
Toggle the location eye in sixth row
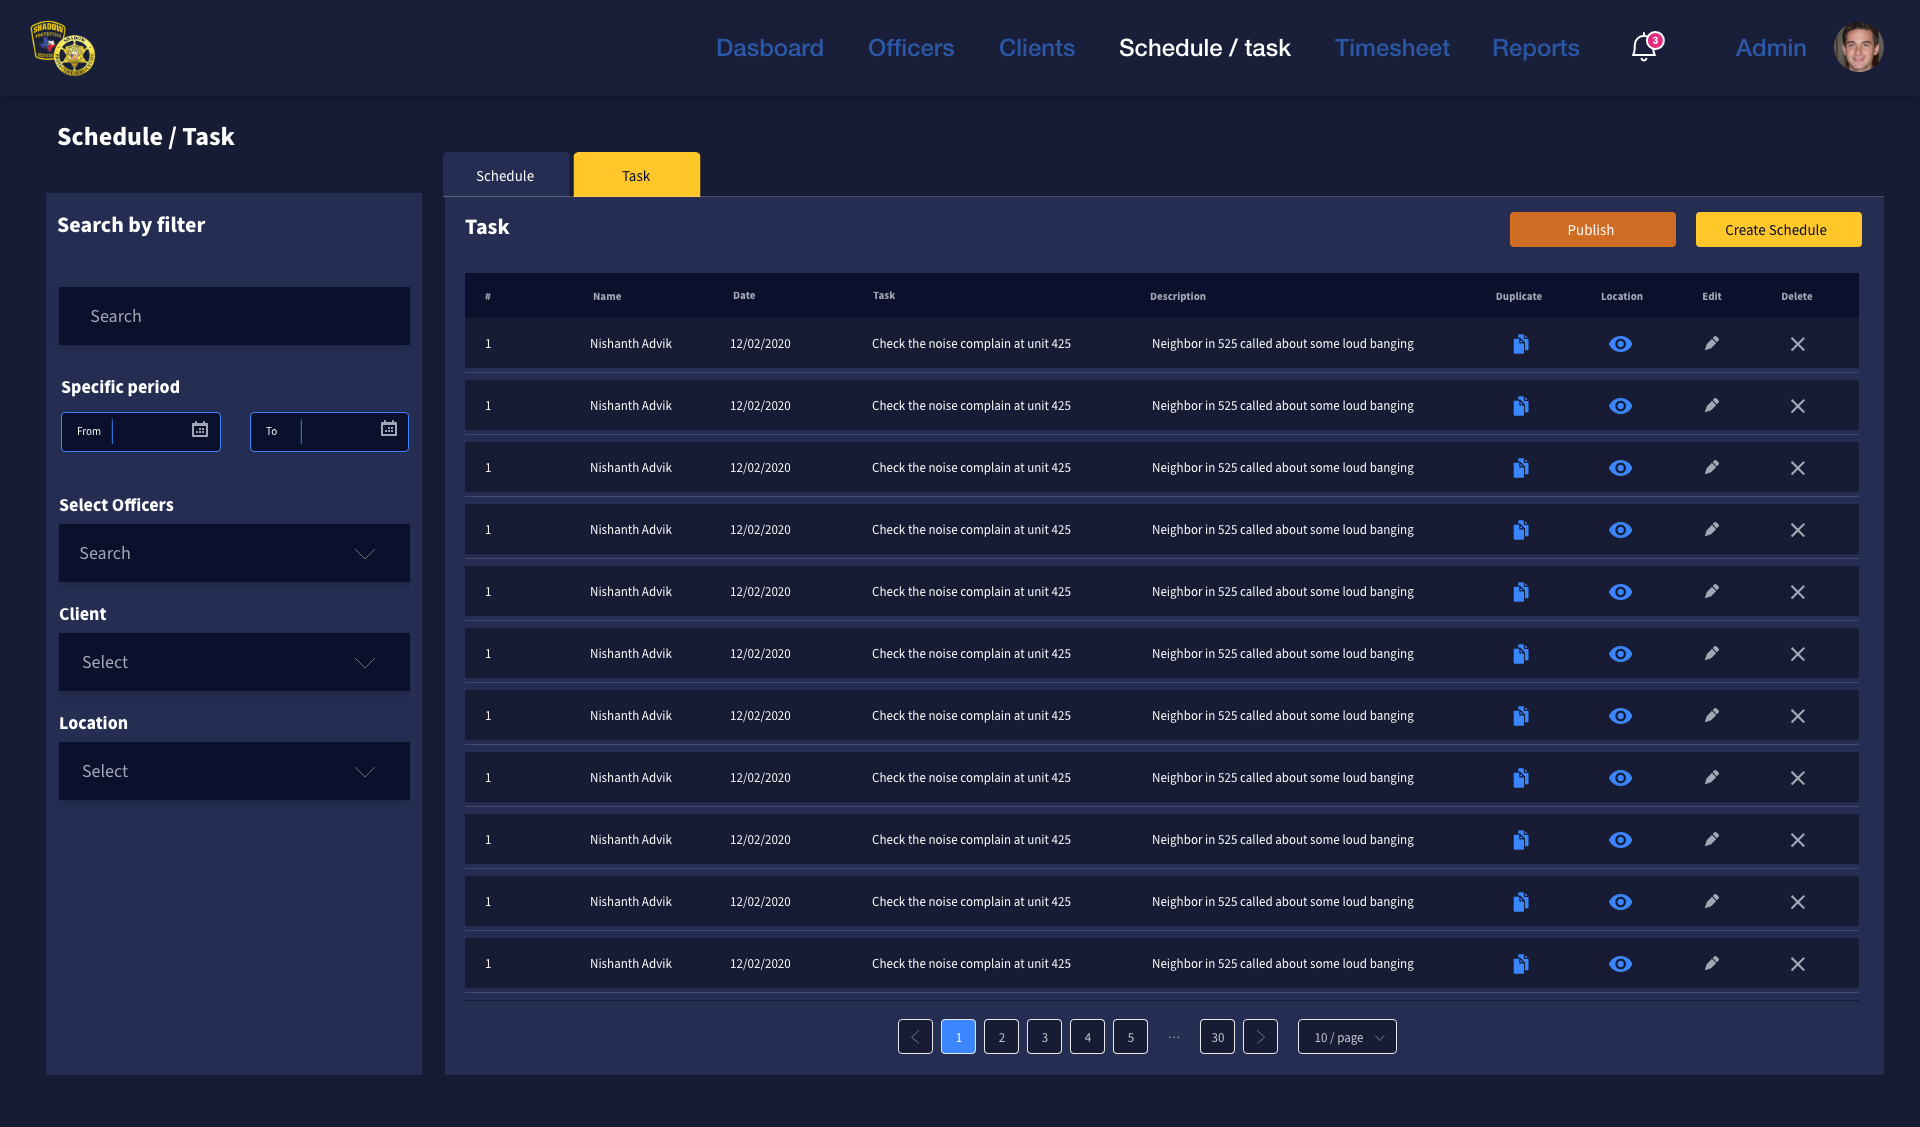tap(1620, 654)
